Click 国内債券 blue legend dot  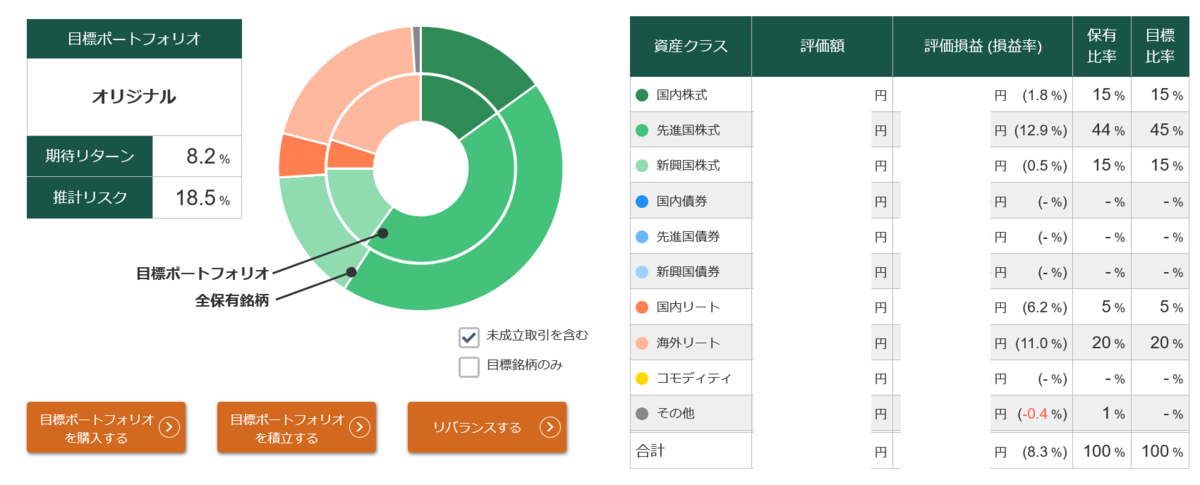pos(642,201)
